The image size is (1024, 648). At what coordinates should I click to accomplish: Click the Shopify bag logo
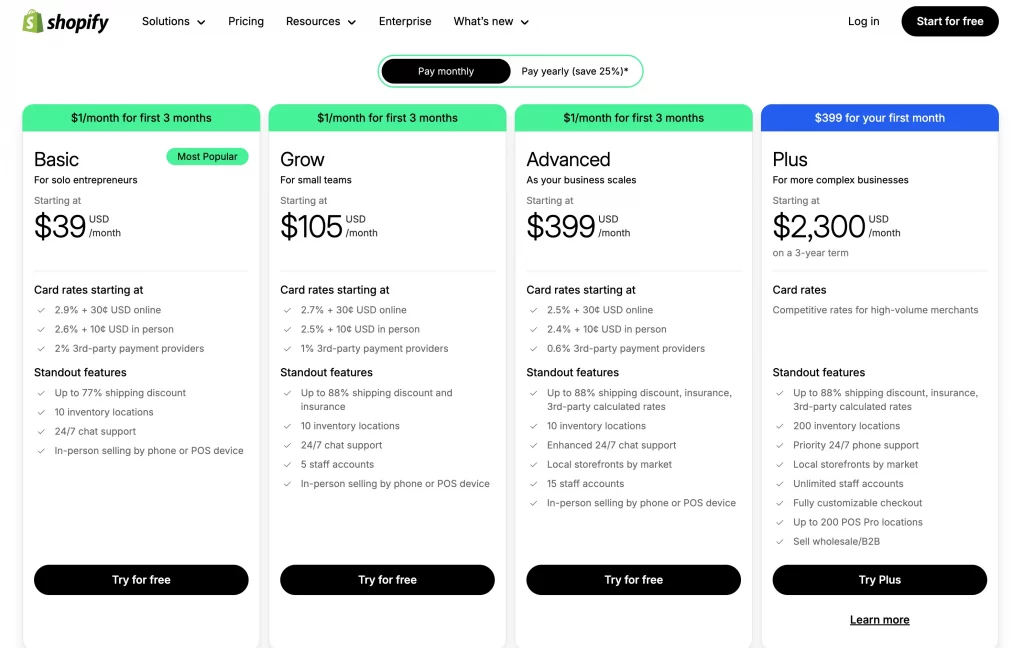pyautogui.click(x=33, y=21)
